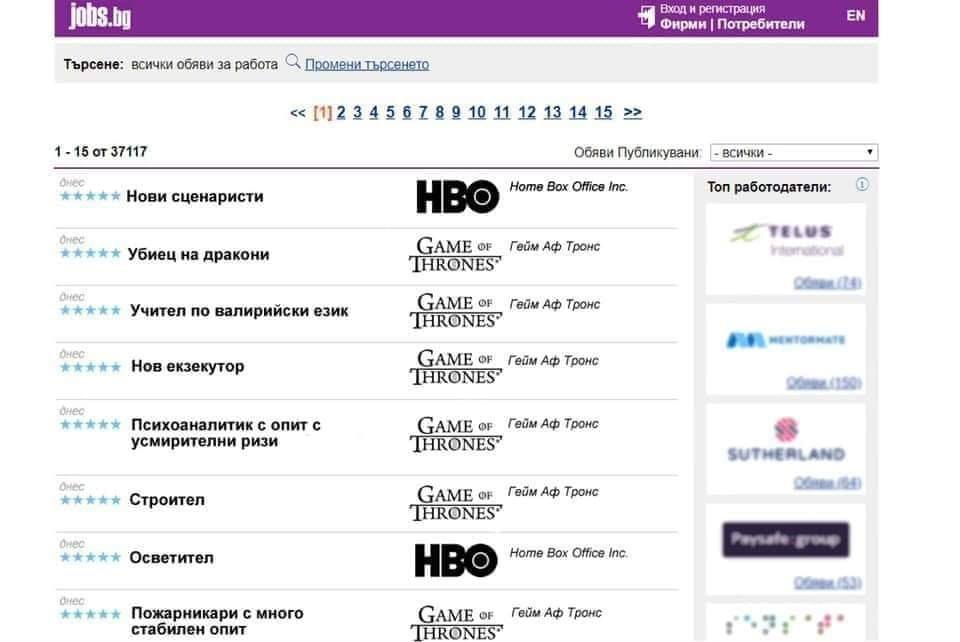Open the Sutherland employer thumbnail
Image resolution: width=960 pixels, height=642 pixels.
(786, 449)
